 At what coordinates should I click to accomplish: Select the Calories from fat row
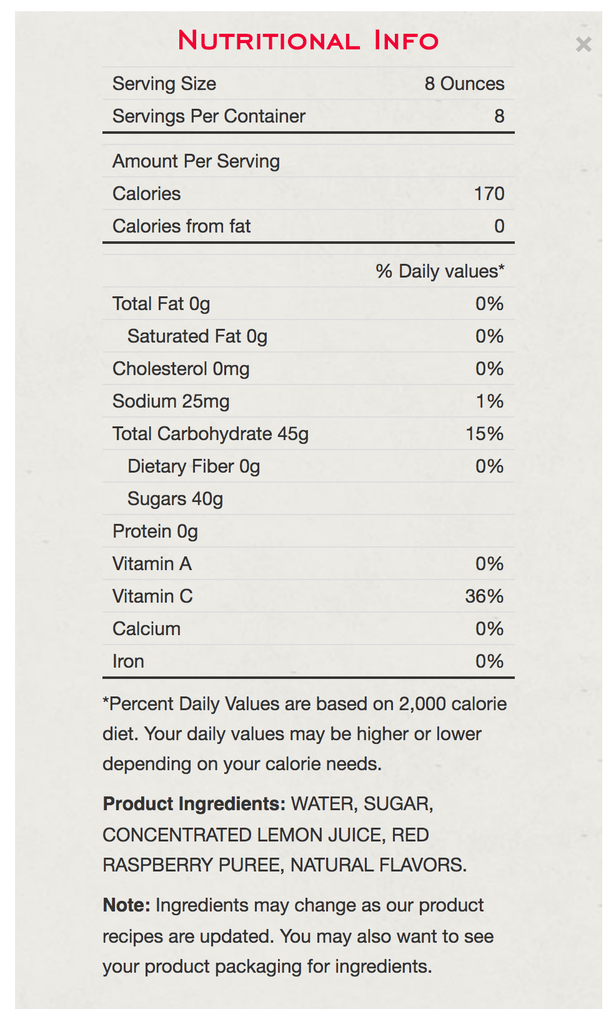coord(308,226)
